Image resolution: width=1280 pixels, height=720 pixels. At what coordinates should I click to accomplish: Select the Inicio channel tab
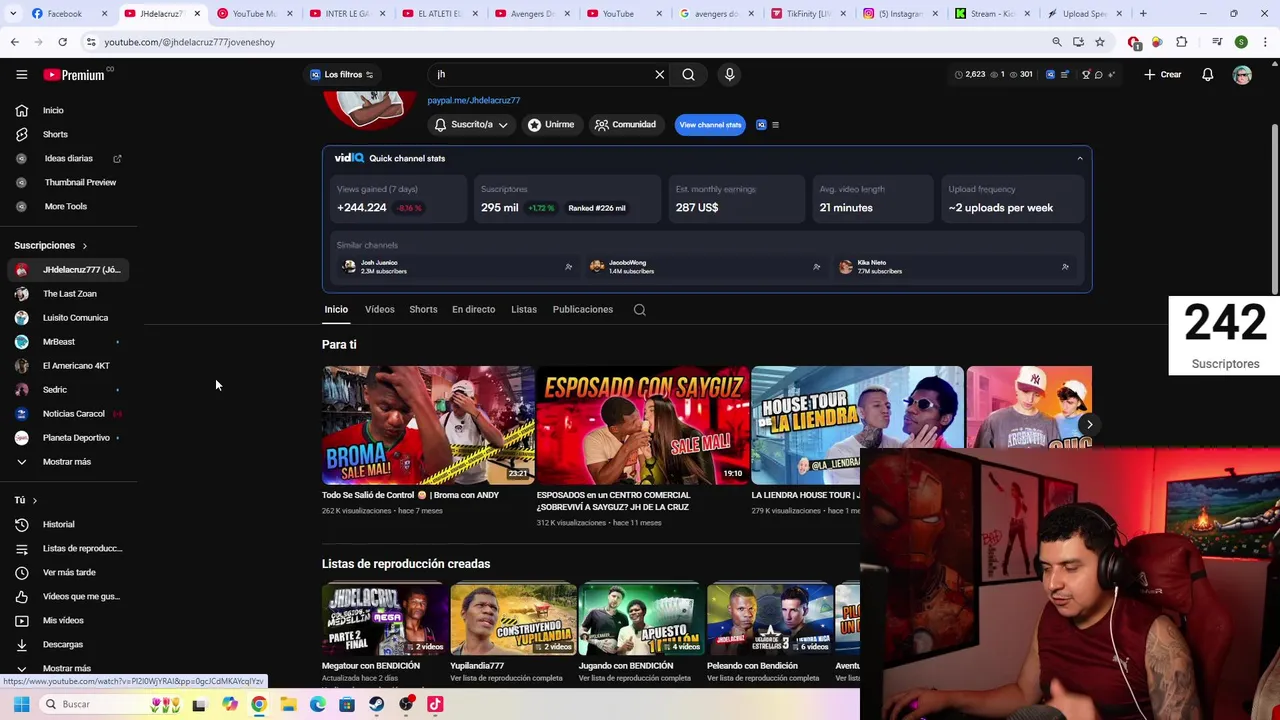pos(336,309)
